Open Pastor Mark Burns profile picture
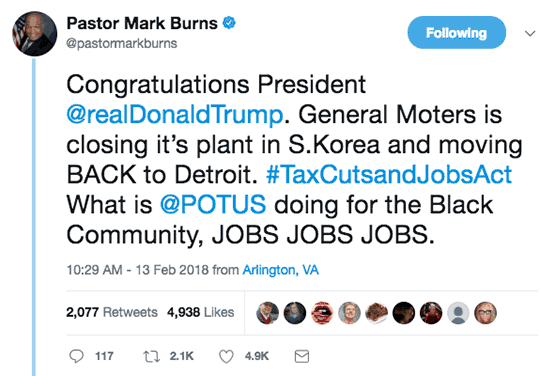This screenshot has width=540, height=376. [35, 34]
